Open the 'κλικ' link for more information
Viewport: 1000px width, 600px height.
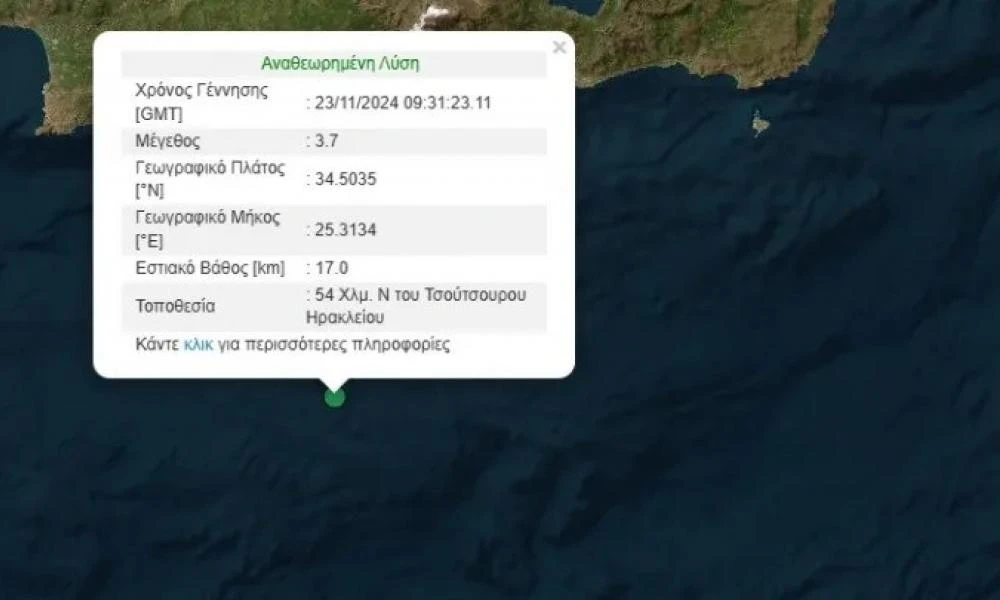click(x=198, y=345)
